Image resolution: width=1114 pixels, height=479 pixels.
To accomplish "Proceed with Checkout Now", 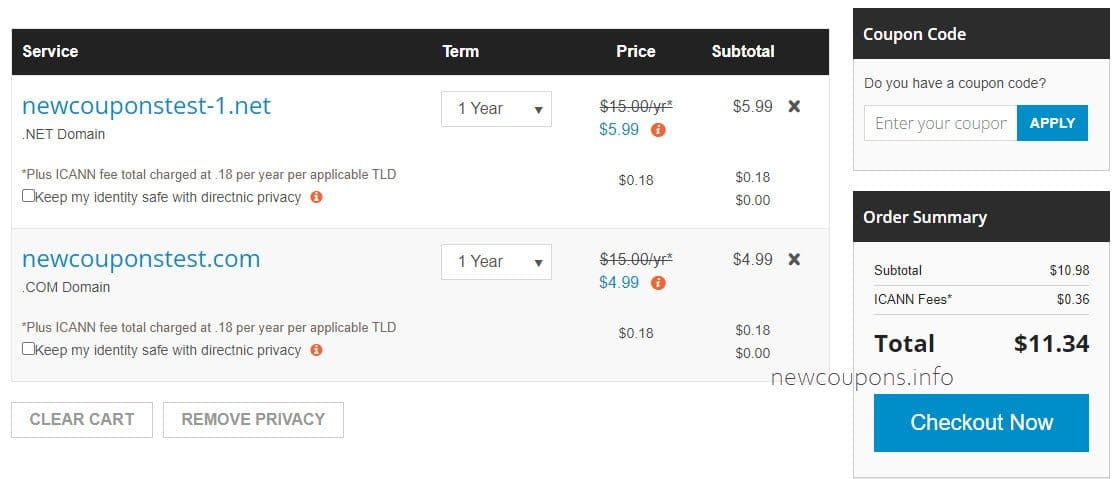I will pyautogui.click(x=981, y=422).
